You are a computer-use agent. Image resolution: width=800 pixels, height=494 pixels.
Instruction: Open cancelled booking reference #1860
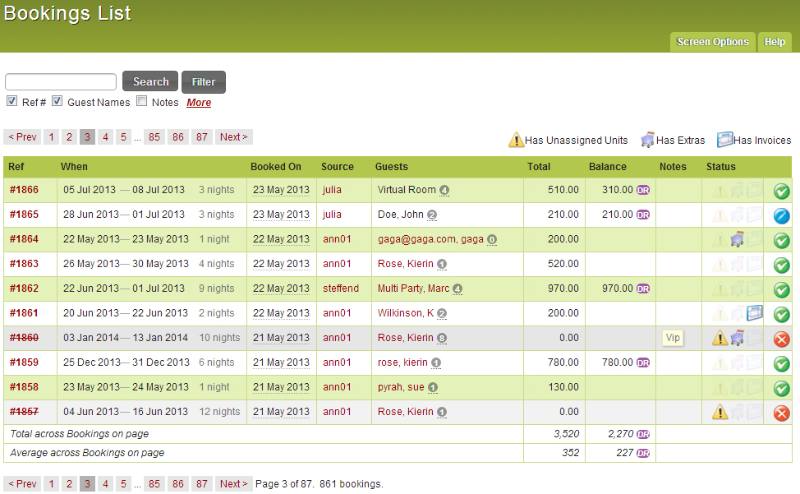24,338
